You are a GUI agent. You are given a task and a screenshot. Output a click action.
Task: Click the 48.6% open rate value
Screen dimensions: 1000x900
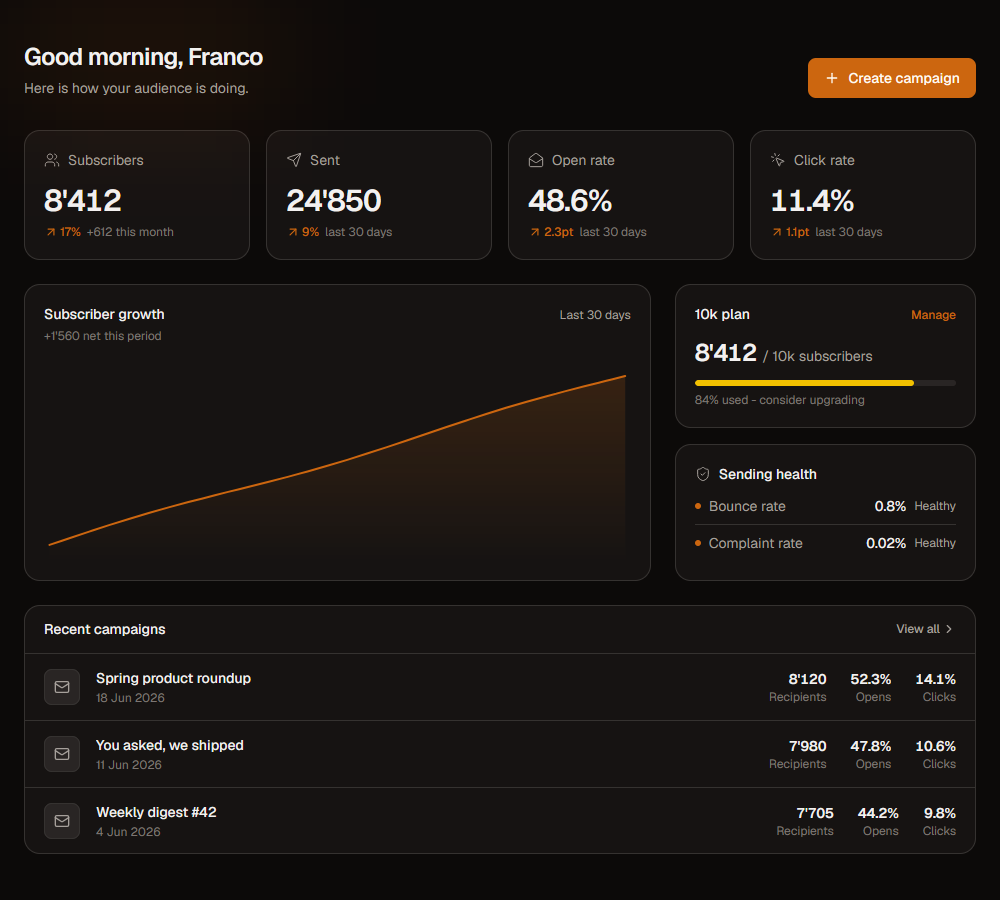point(570,200)
